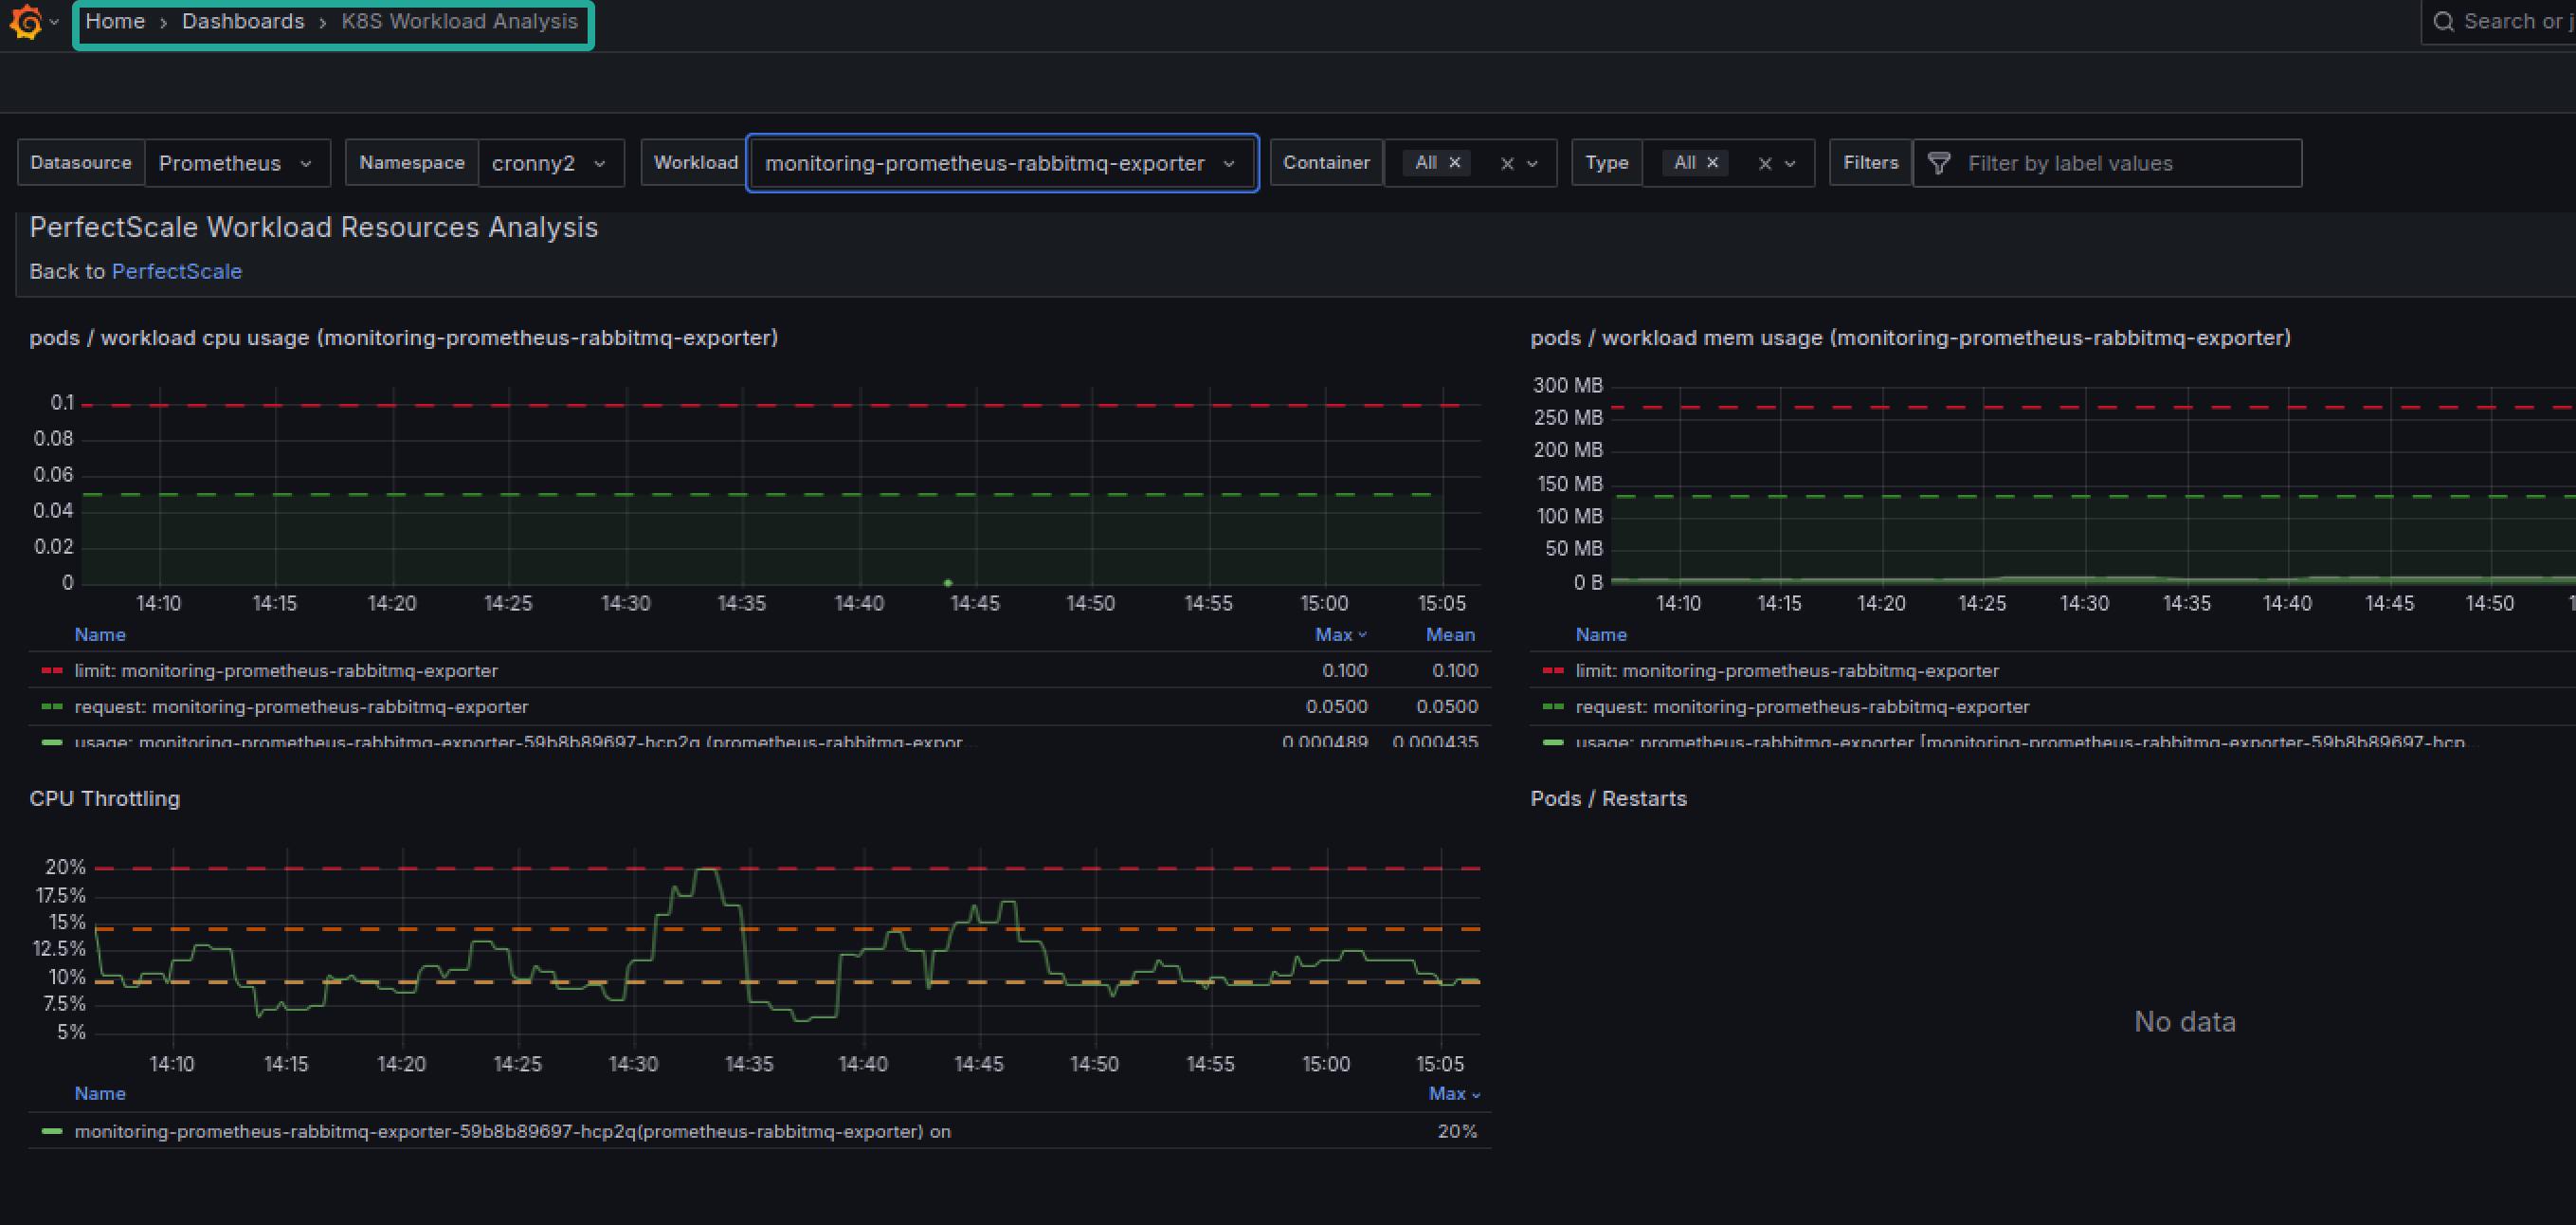
Task: Open the Workload selector dropdown
Action: coord(1002,163)
